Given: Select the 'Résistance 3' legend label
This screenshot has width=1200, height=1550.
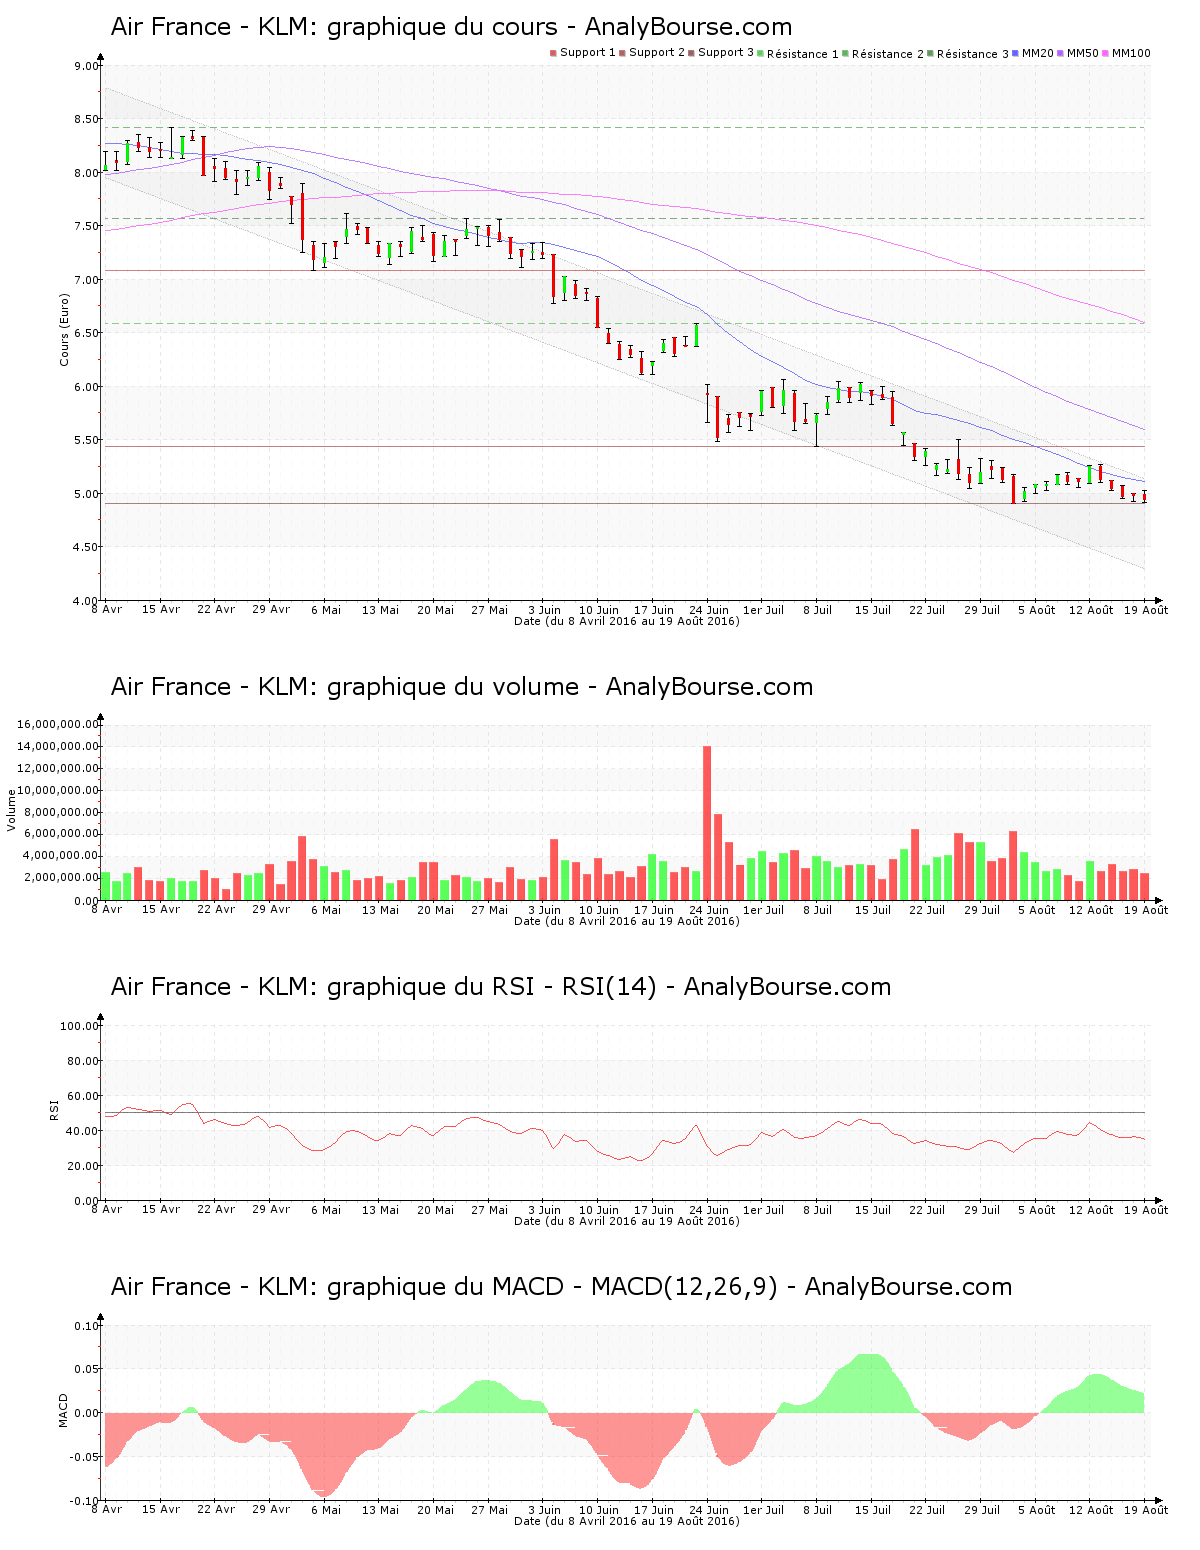Looking at the screenshot, I should (973, 54).
